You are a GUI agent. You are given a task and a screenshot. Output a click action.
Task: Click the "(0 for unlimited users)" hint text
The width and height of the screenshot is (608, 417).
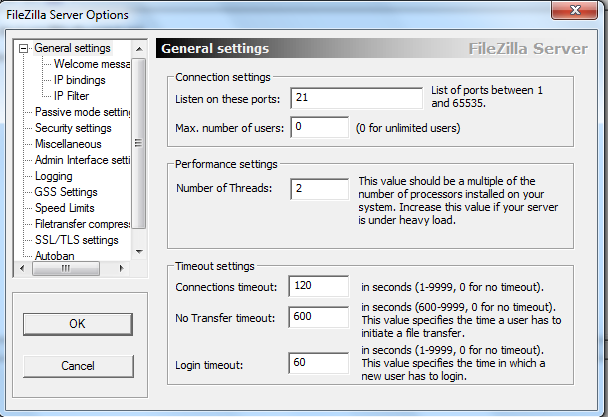[x=408, y=128]
